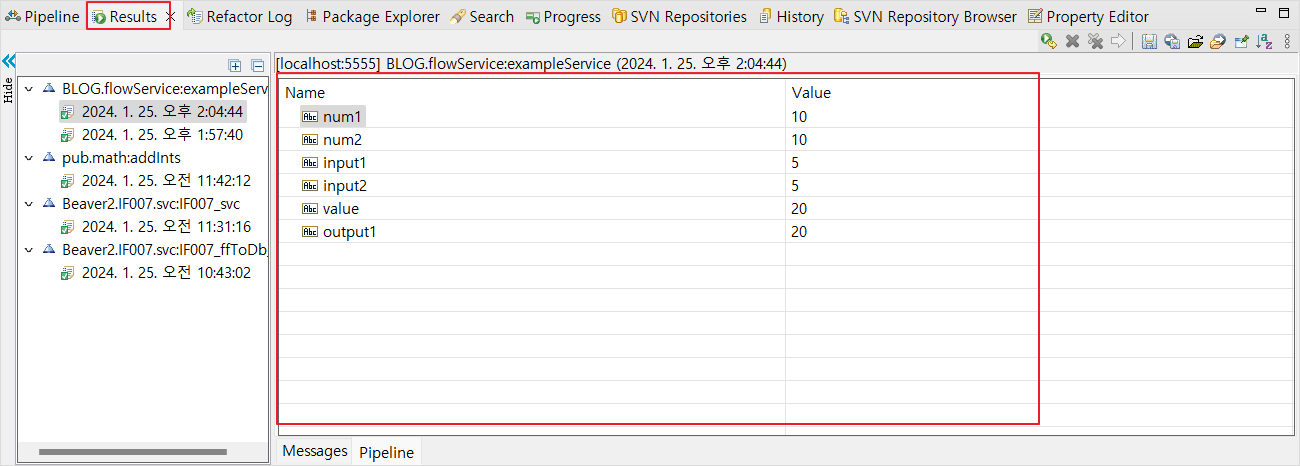Image resolution: width=1300 pixels, height=466 pixels.
Task: Open the Refactor Log tab
Action: [x=239, y=17]
